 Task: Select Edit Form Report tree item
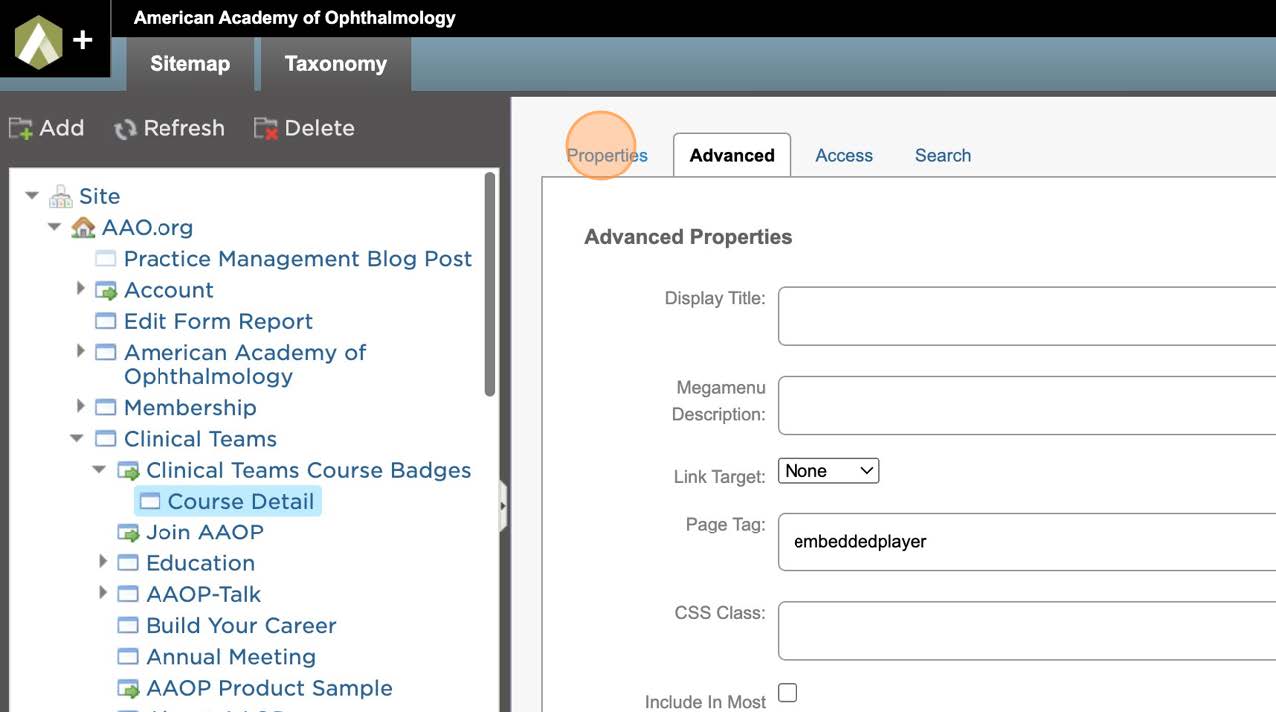(218, 321)
